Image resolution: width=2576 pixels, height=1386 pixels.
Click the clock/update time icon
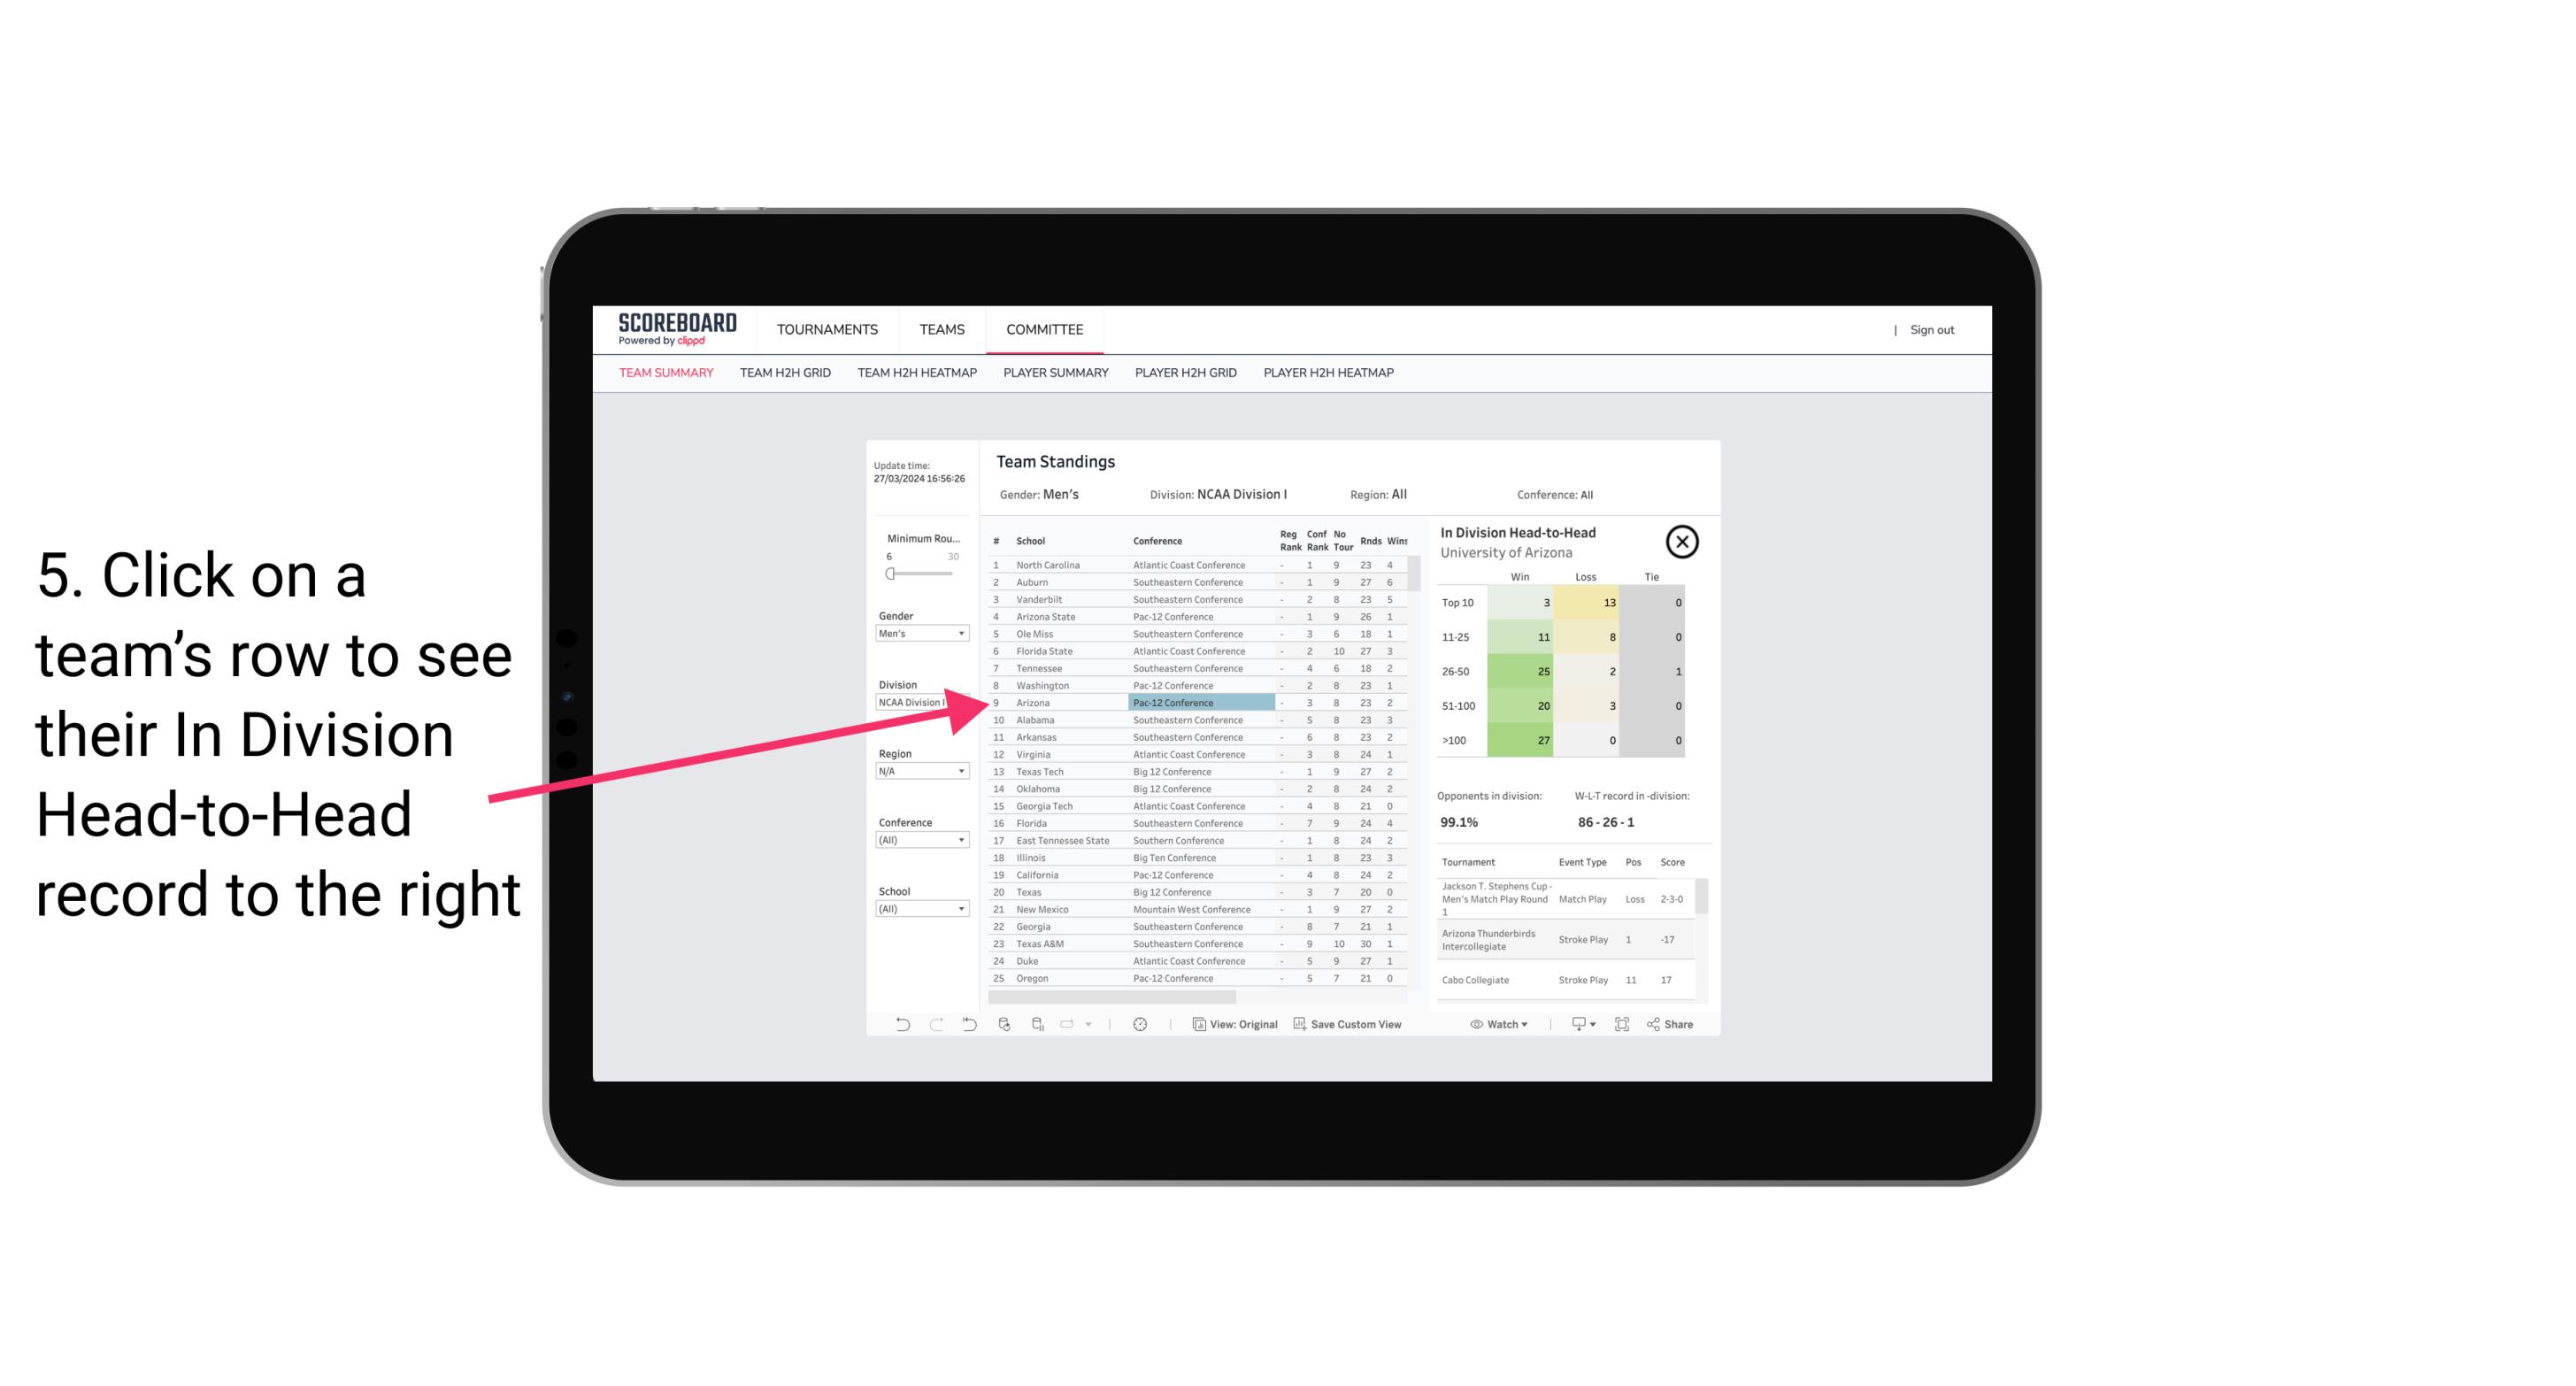pos(1140,1024)
